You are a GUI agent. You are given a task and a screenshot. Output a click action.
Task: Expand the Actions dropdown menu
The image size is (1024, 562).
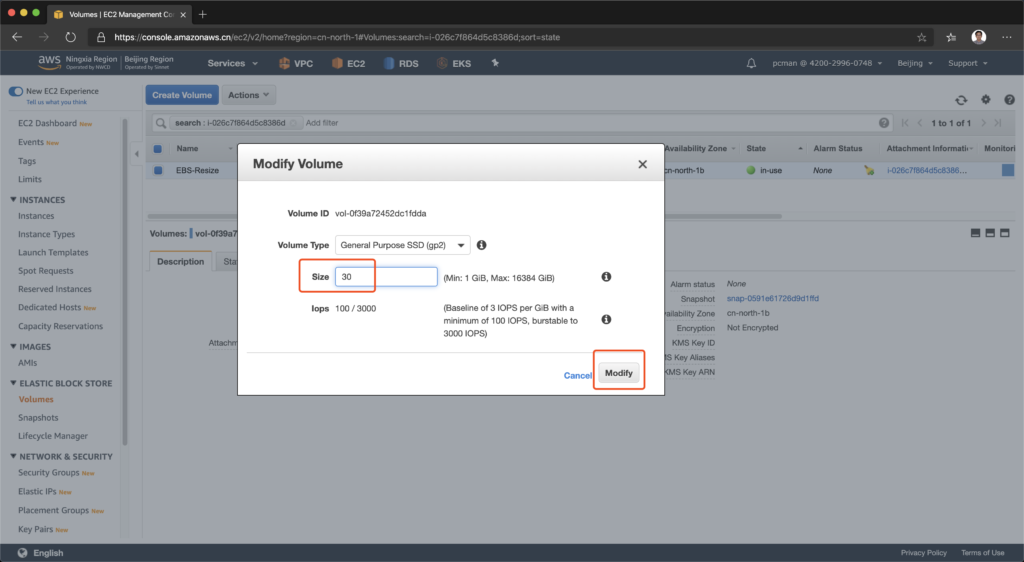248,95
